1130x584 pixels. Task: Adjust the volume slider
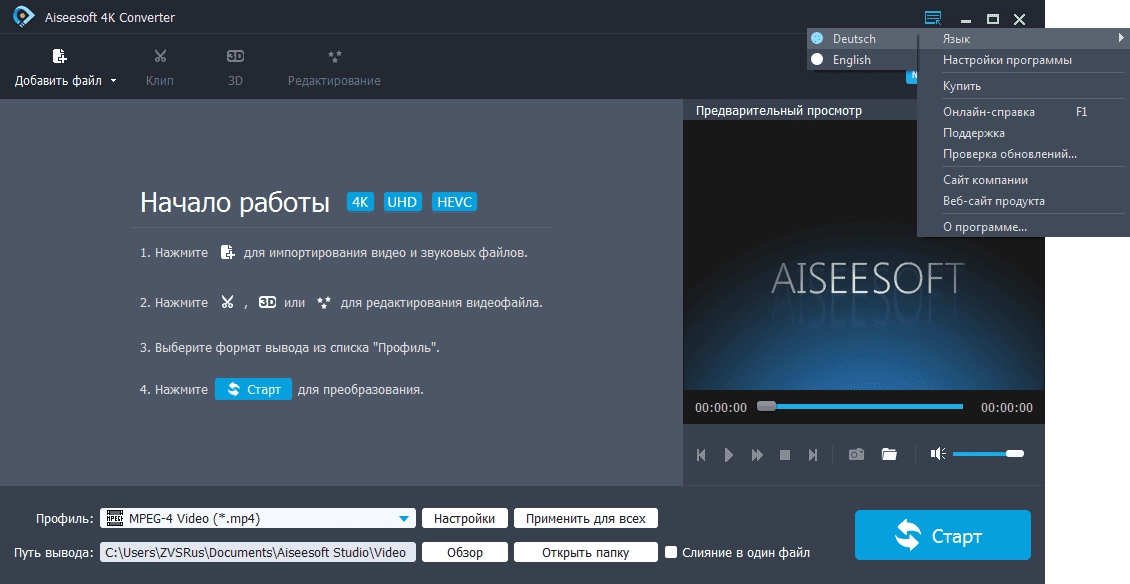(x=988, y=454)
